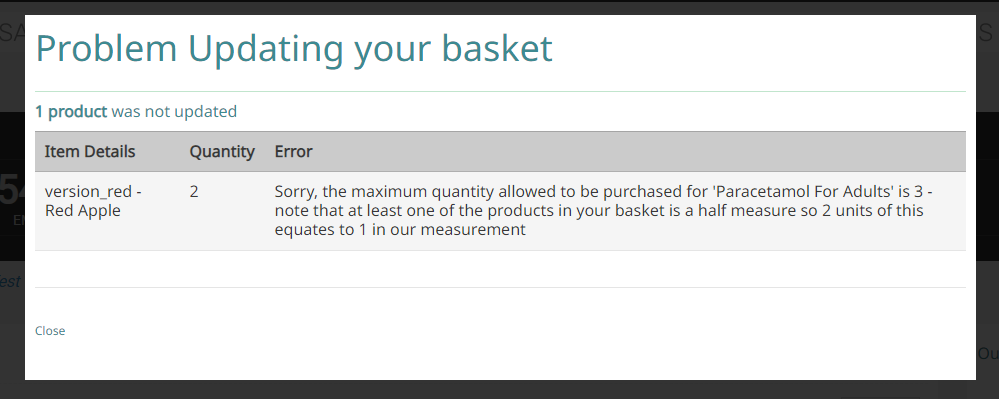Click the empty row below the table
This screenshot has height=399, width=999.
(500, 269)
